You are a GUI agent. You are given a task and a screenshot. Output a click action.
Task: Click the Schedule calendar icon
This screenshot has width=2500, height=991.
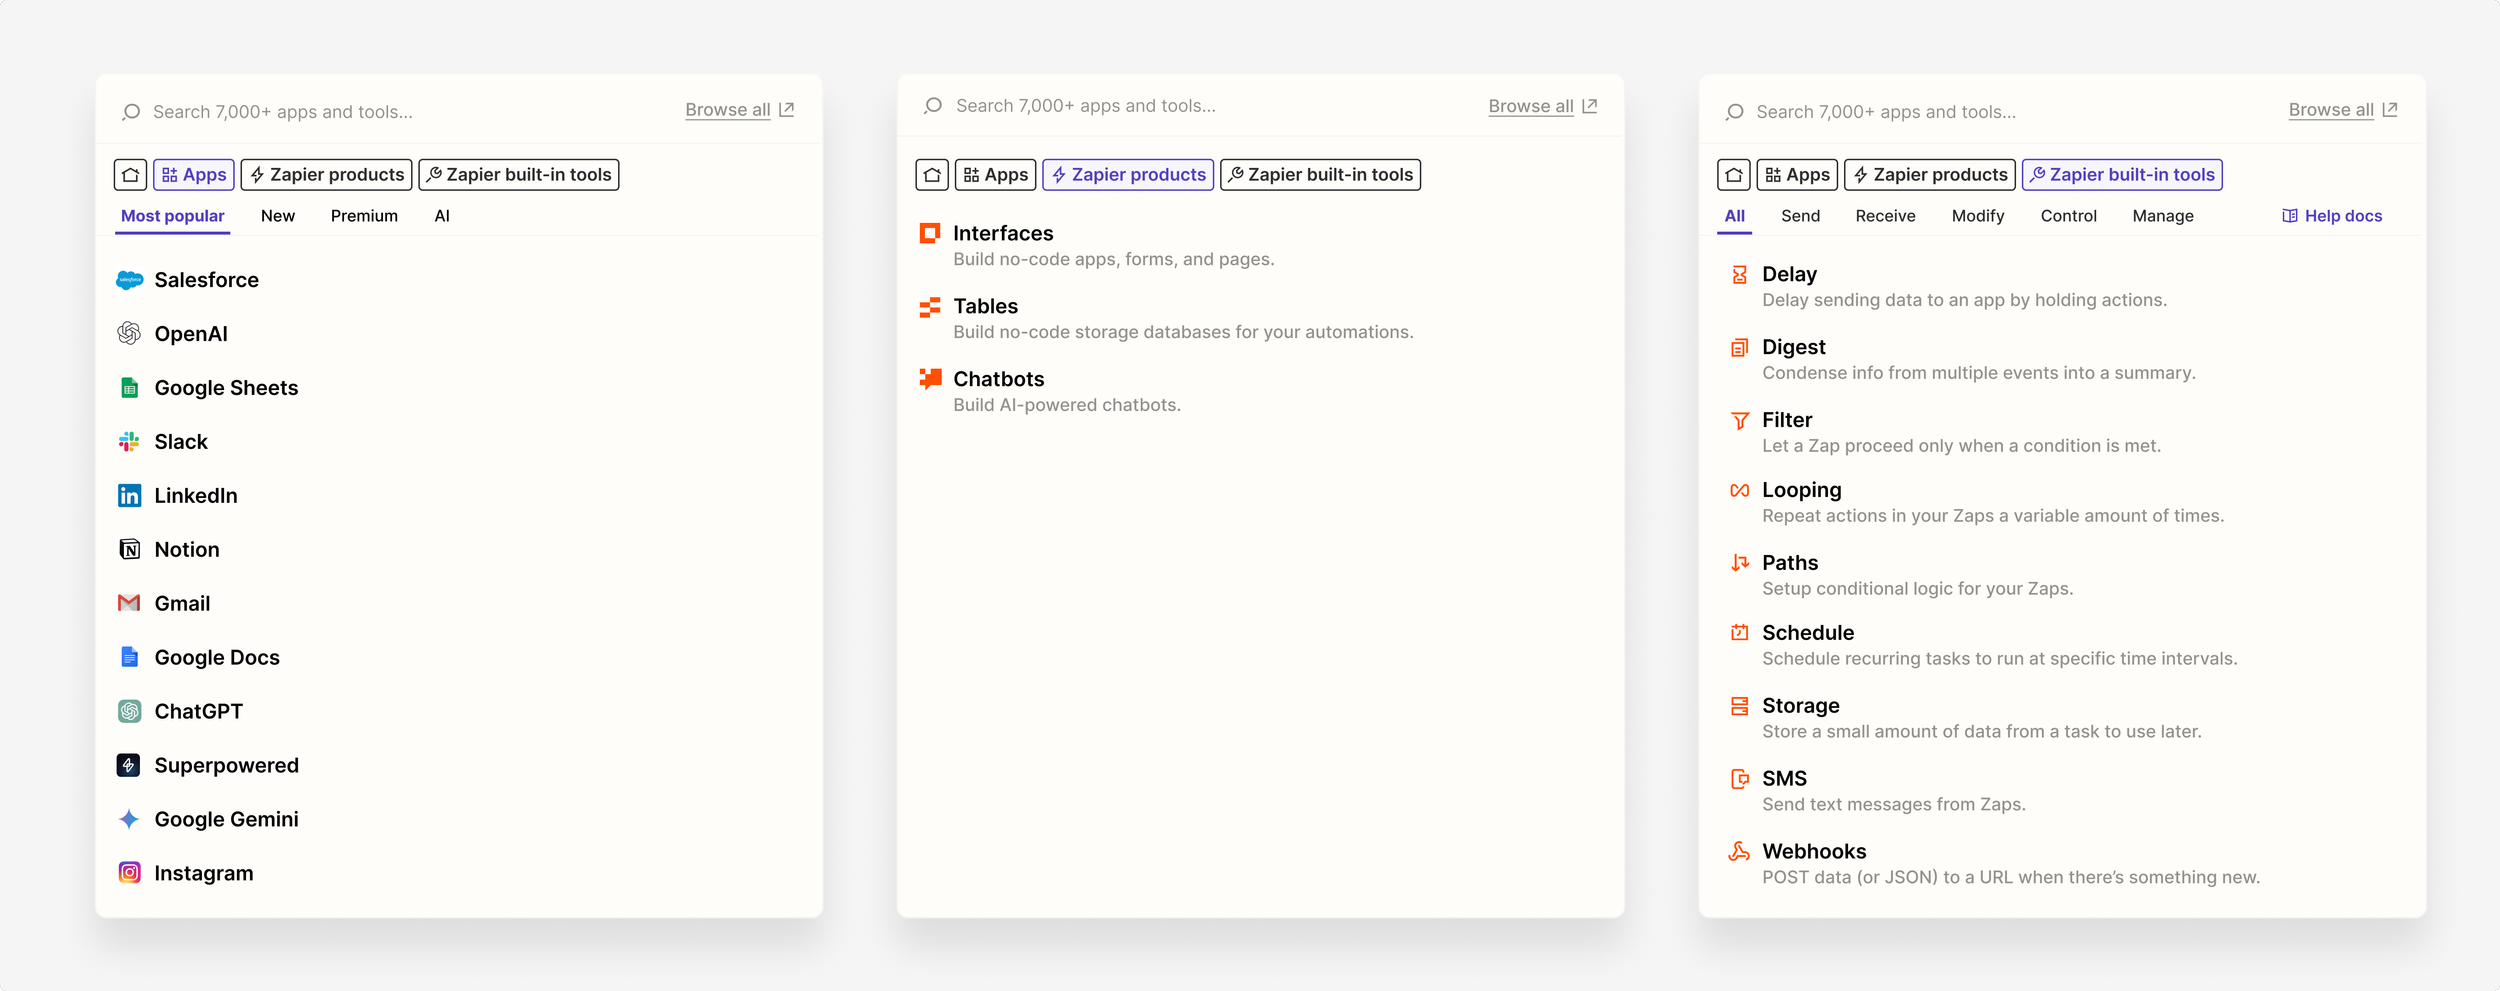pos(1740,632)
